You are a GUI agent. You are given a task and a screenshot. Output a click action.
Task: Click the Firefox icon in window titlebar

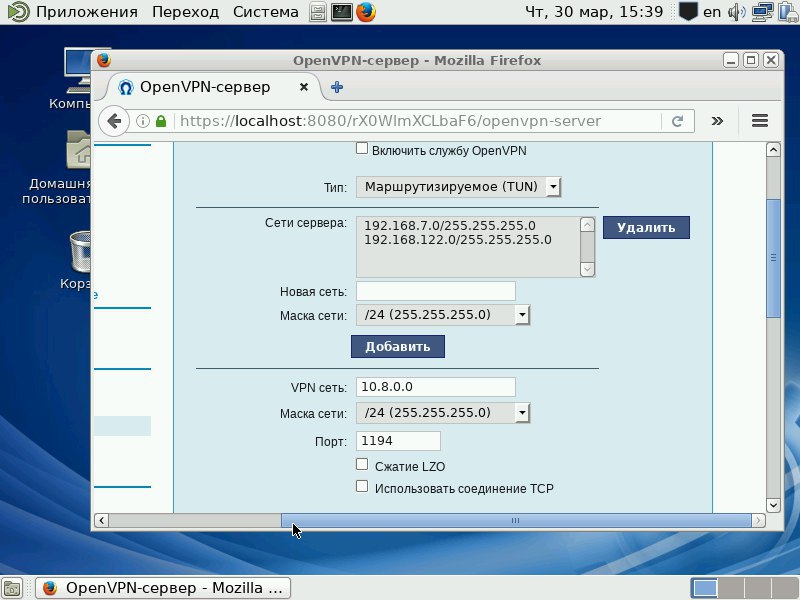pos(104,60)
